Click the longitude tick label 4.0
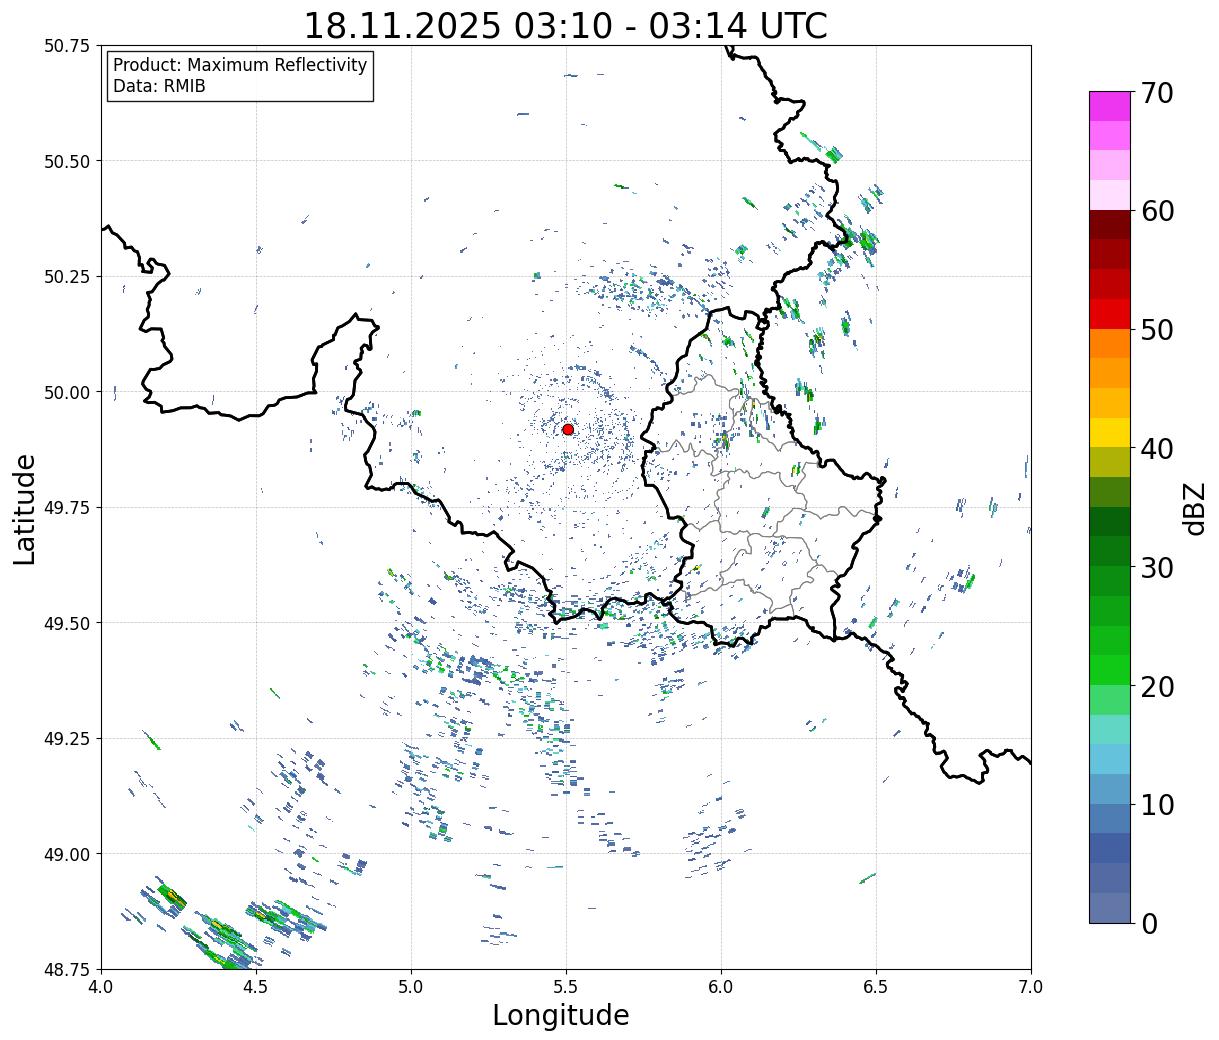This screenshot has width=1219, height=1040. click(x=101, y=987)
